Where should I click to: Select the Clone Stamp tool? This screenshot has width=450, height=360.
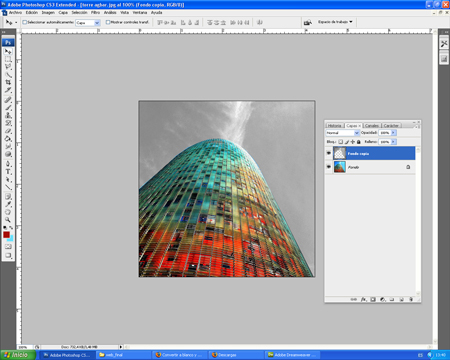8,115
